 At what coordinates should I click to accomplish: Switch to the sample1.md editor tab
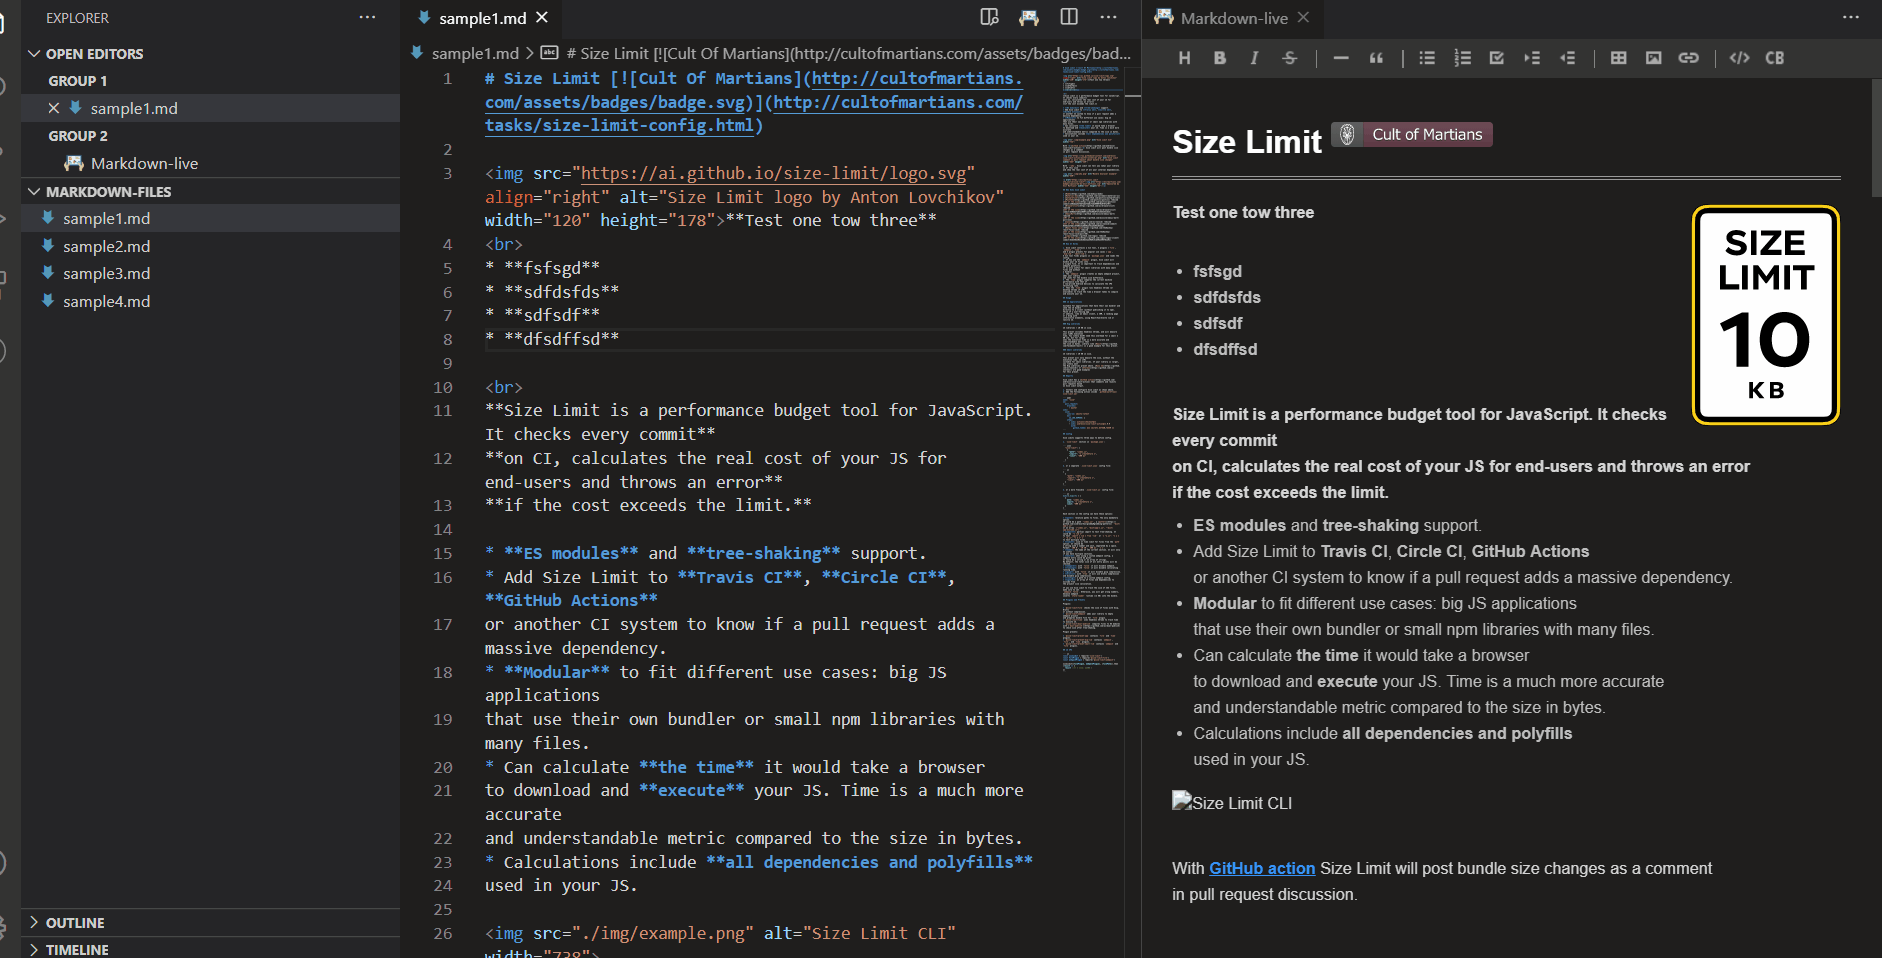tap(482, 18)
